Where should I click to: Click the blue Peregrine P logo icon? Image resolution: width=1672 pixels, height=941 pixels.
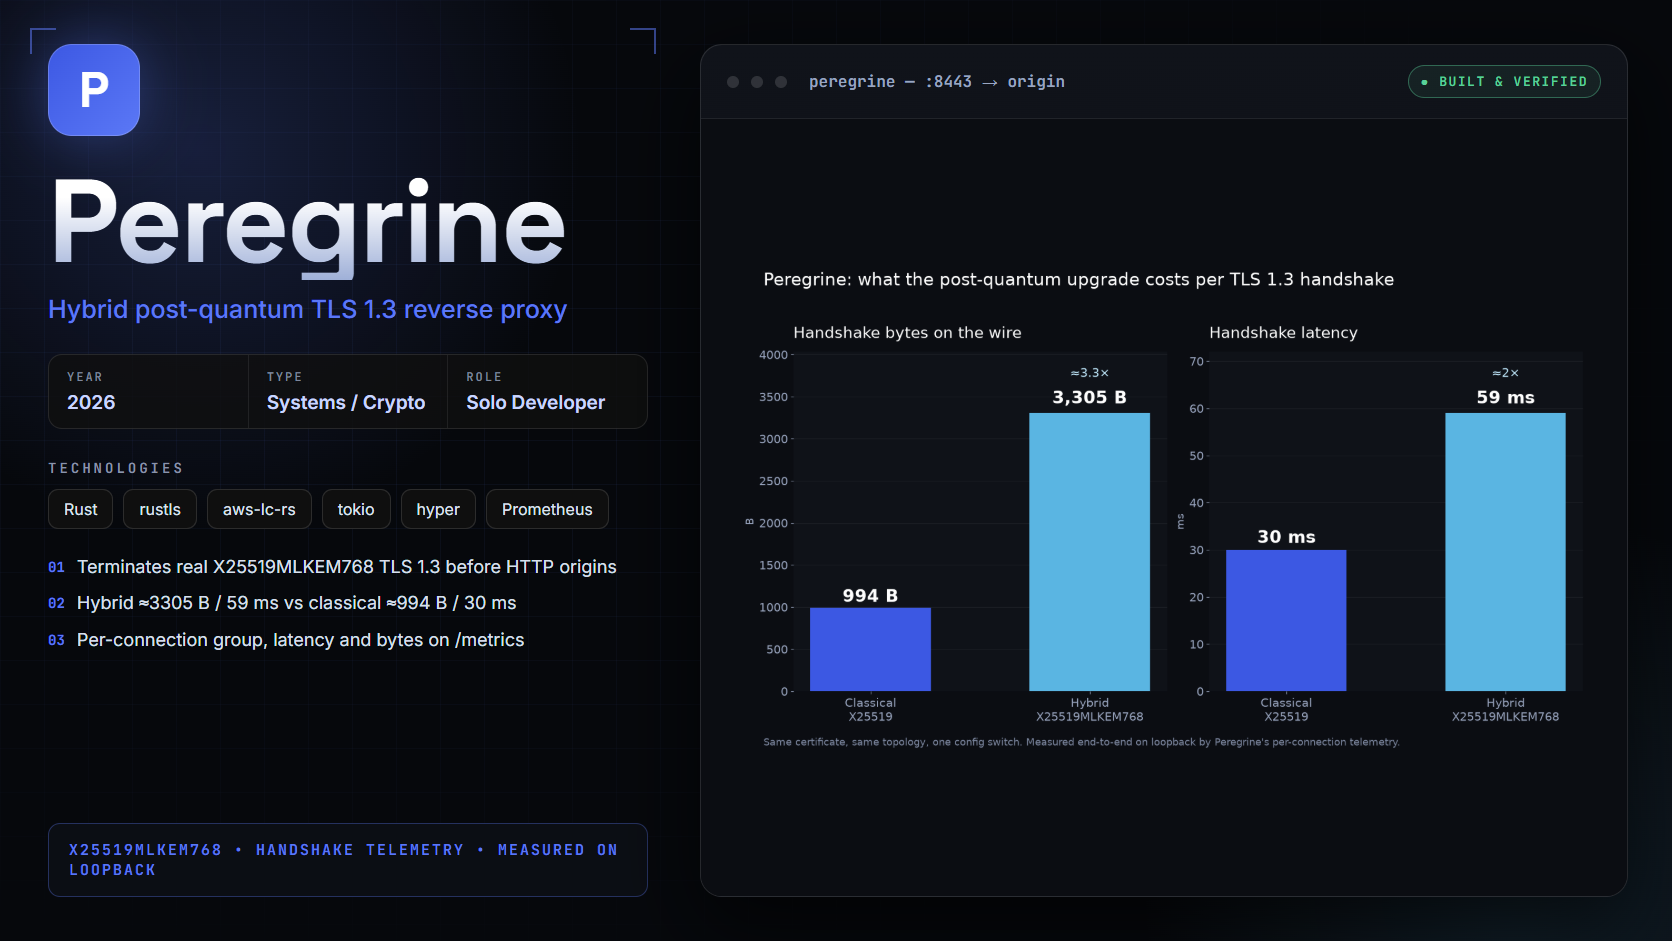point(94,90)
